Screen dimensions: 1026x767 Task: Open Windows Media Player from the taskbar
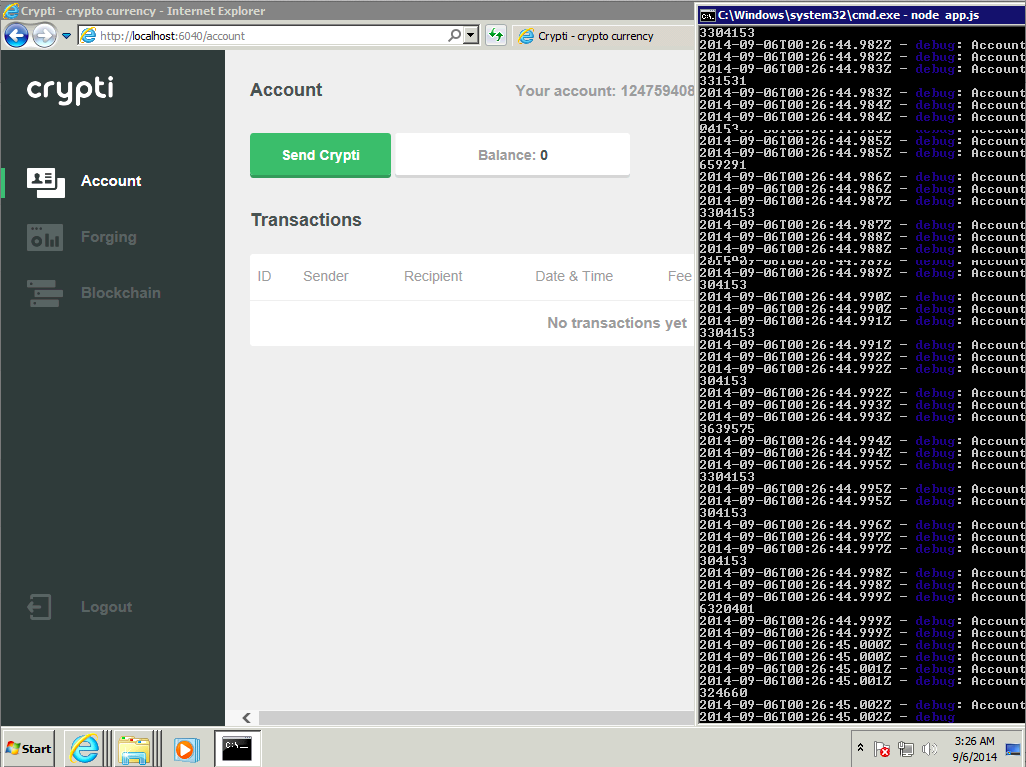185,749
